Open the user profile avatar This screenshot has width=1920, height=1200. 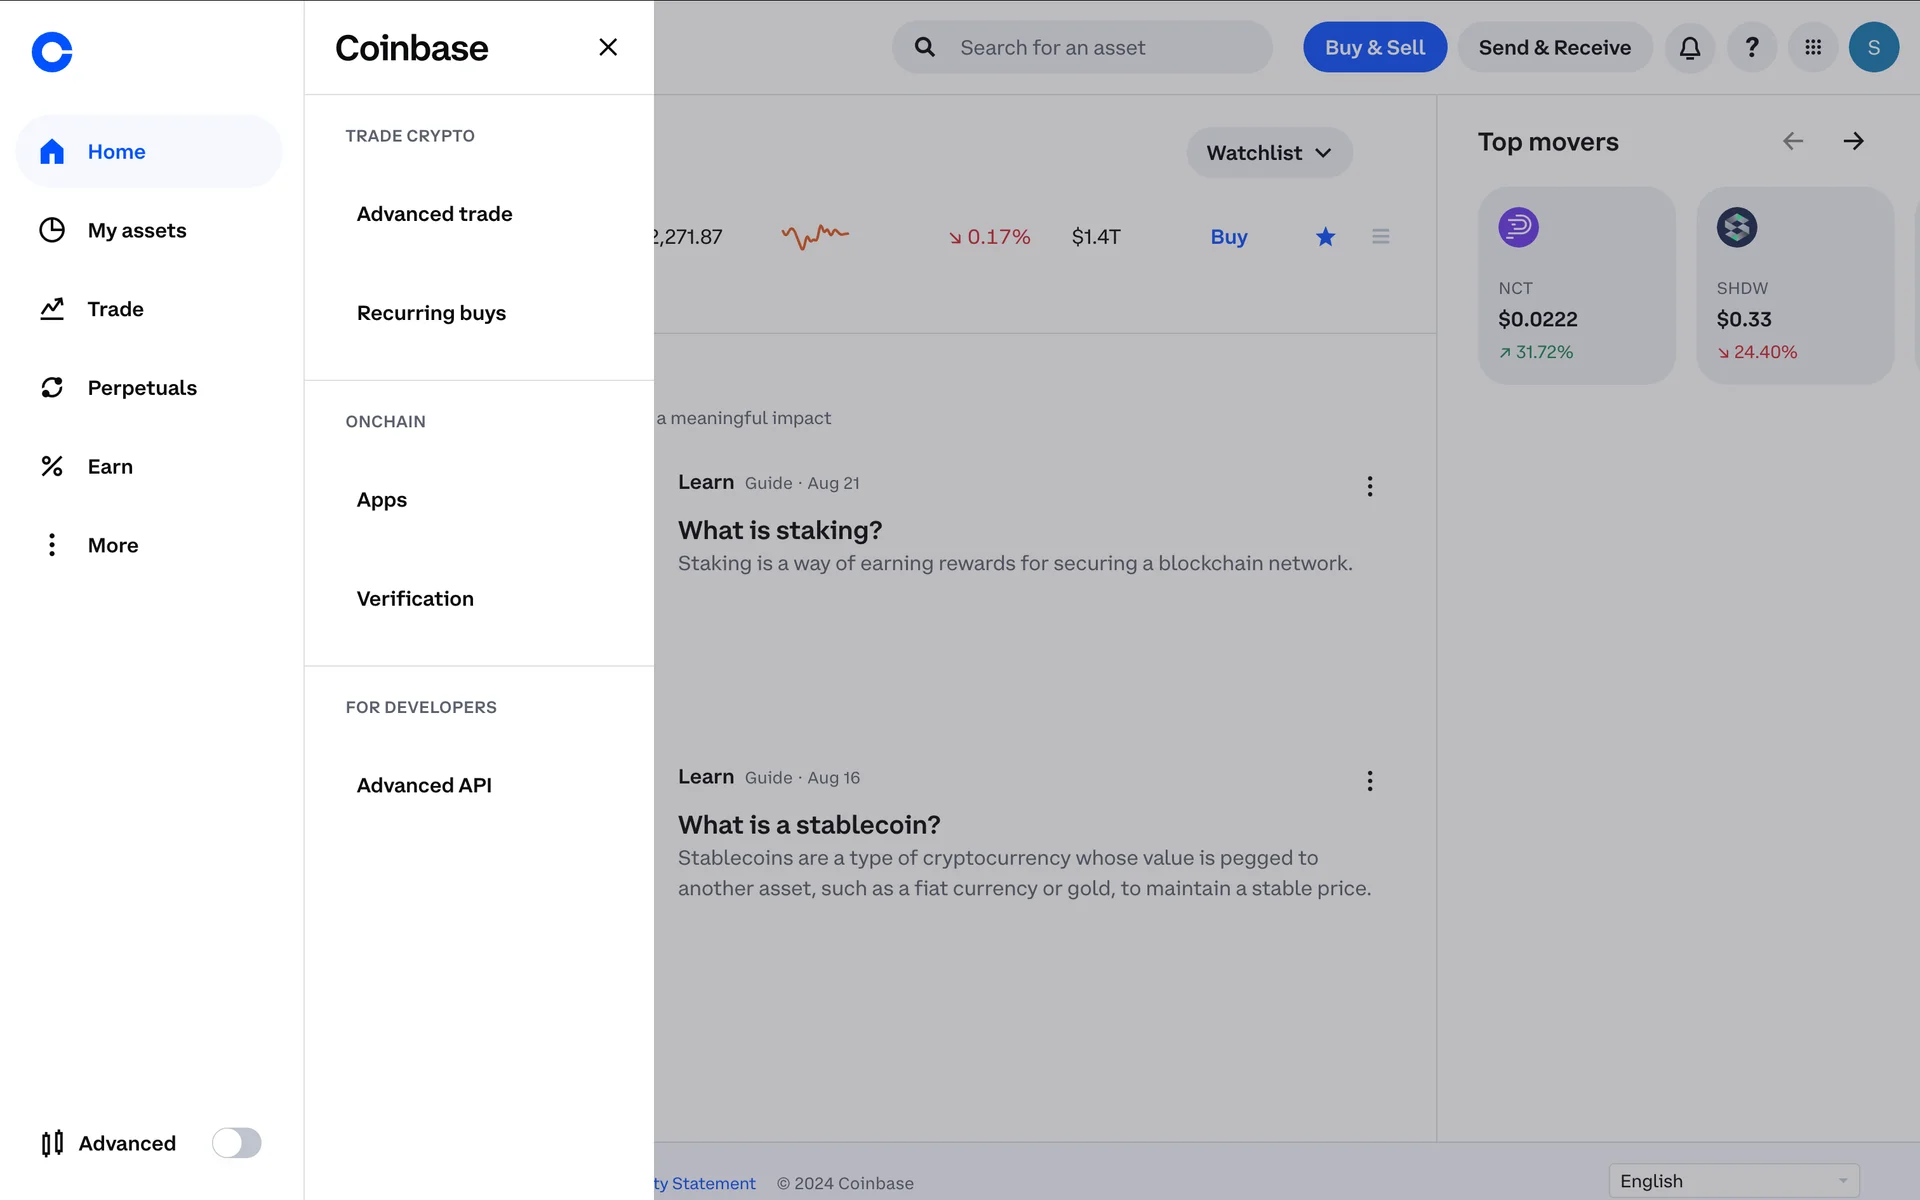[1873, 47]
